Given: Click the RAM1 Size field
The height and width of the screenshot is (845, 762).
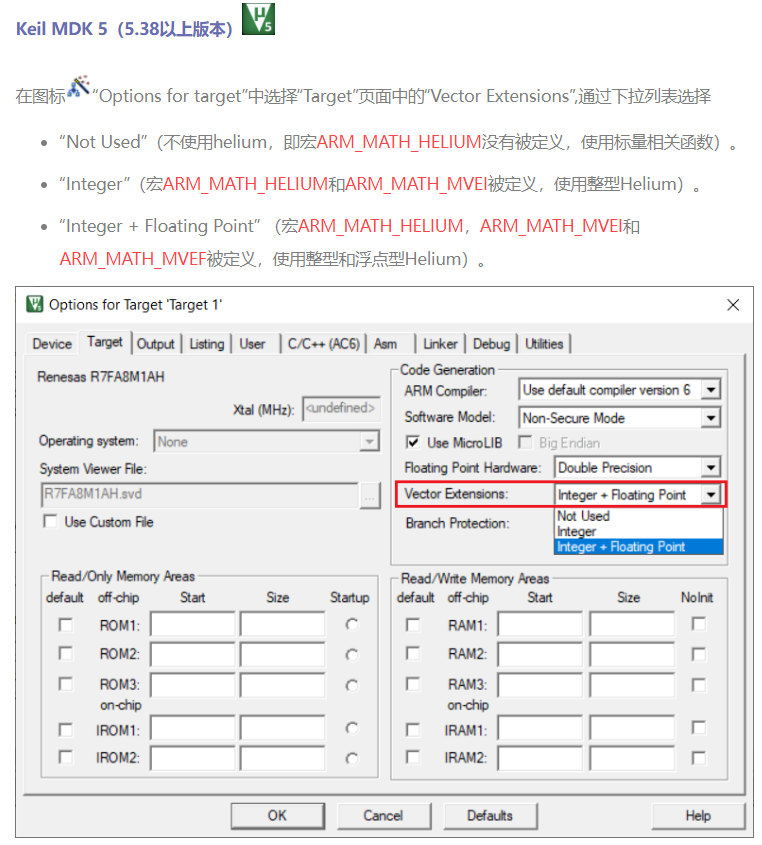Looking at the screenshot, I should (x=632, y=625).
